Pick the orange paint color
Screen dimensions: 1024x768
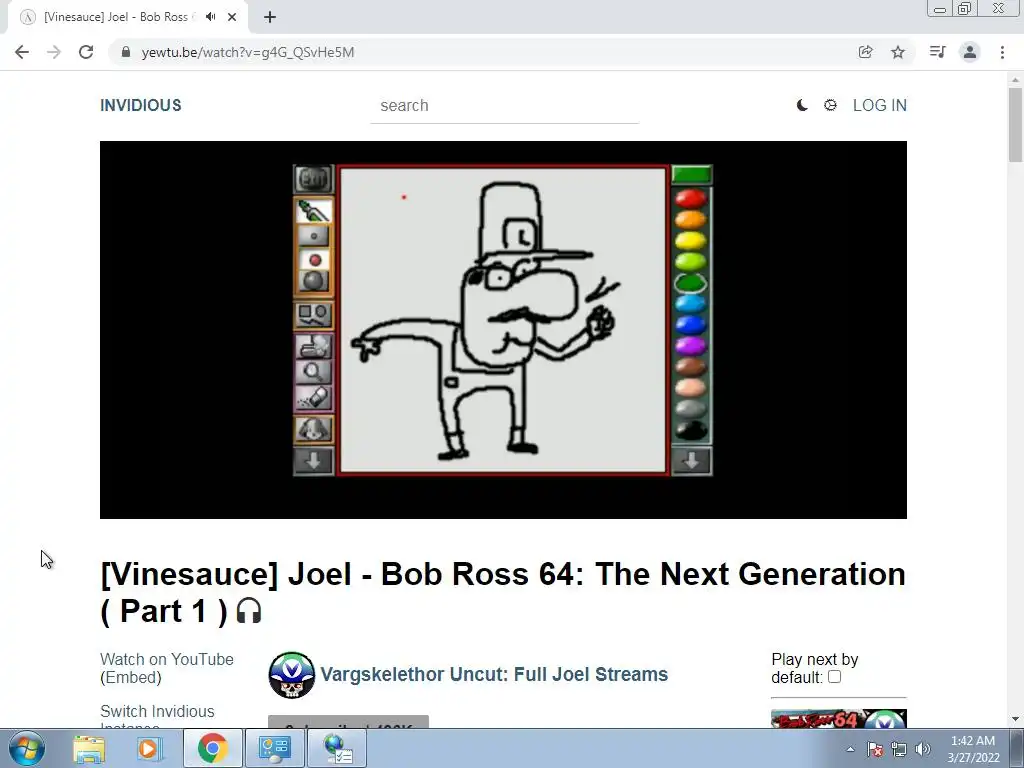(x=690, y=219)
